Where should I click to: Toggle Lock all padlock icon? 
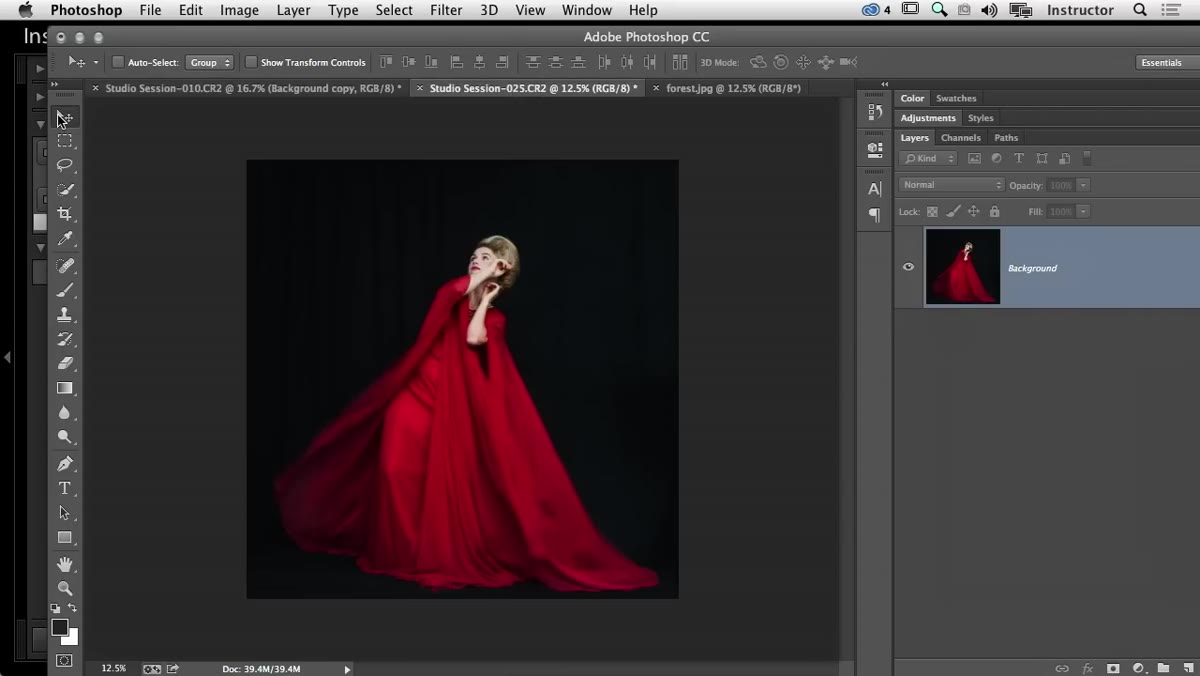point(994,212)
